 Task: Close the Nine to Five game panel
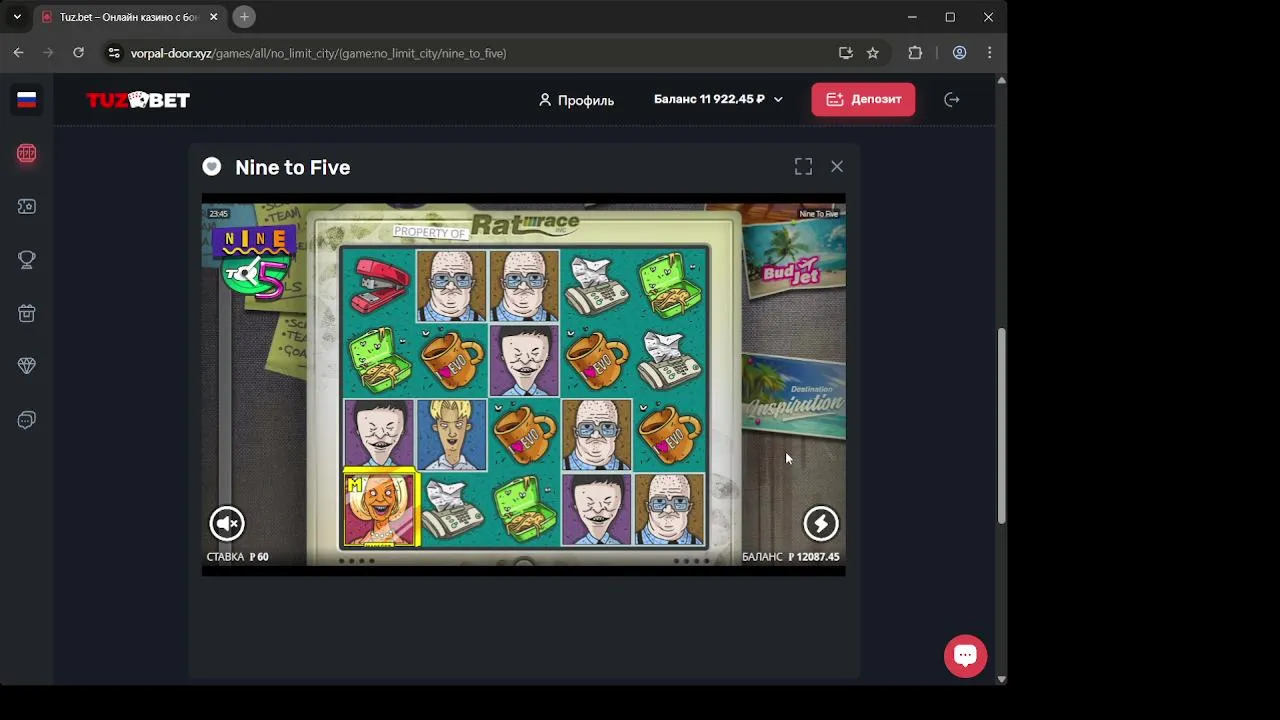pos(837,167)
